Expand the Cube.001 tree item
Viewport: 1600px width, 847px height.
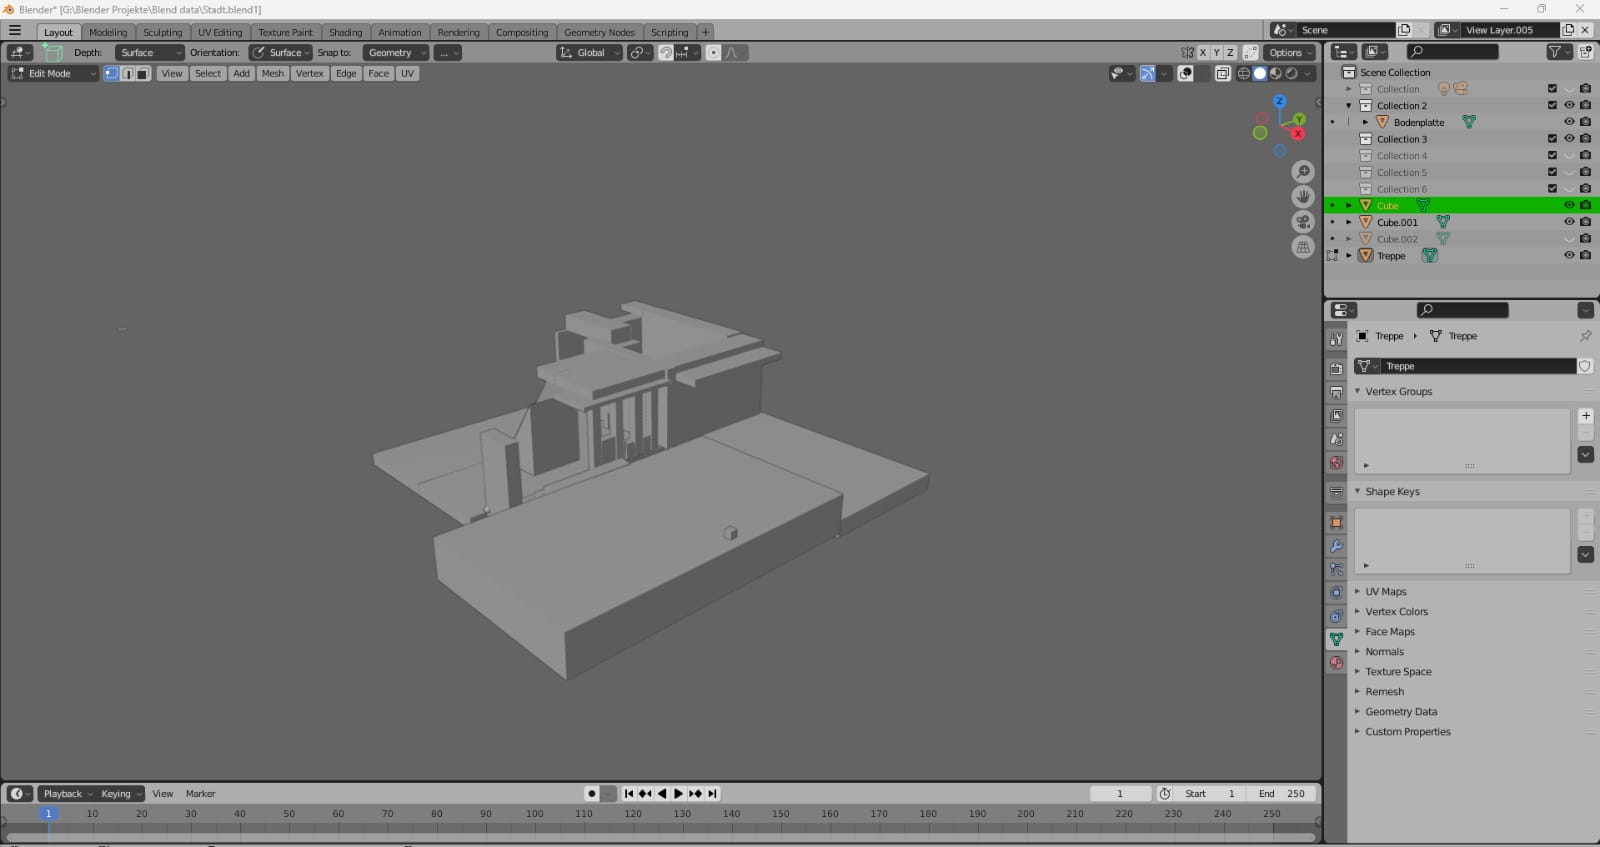coord(1349,223)
